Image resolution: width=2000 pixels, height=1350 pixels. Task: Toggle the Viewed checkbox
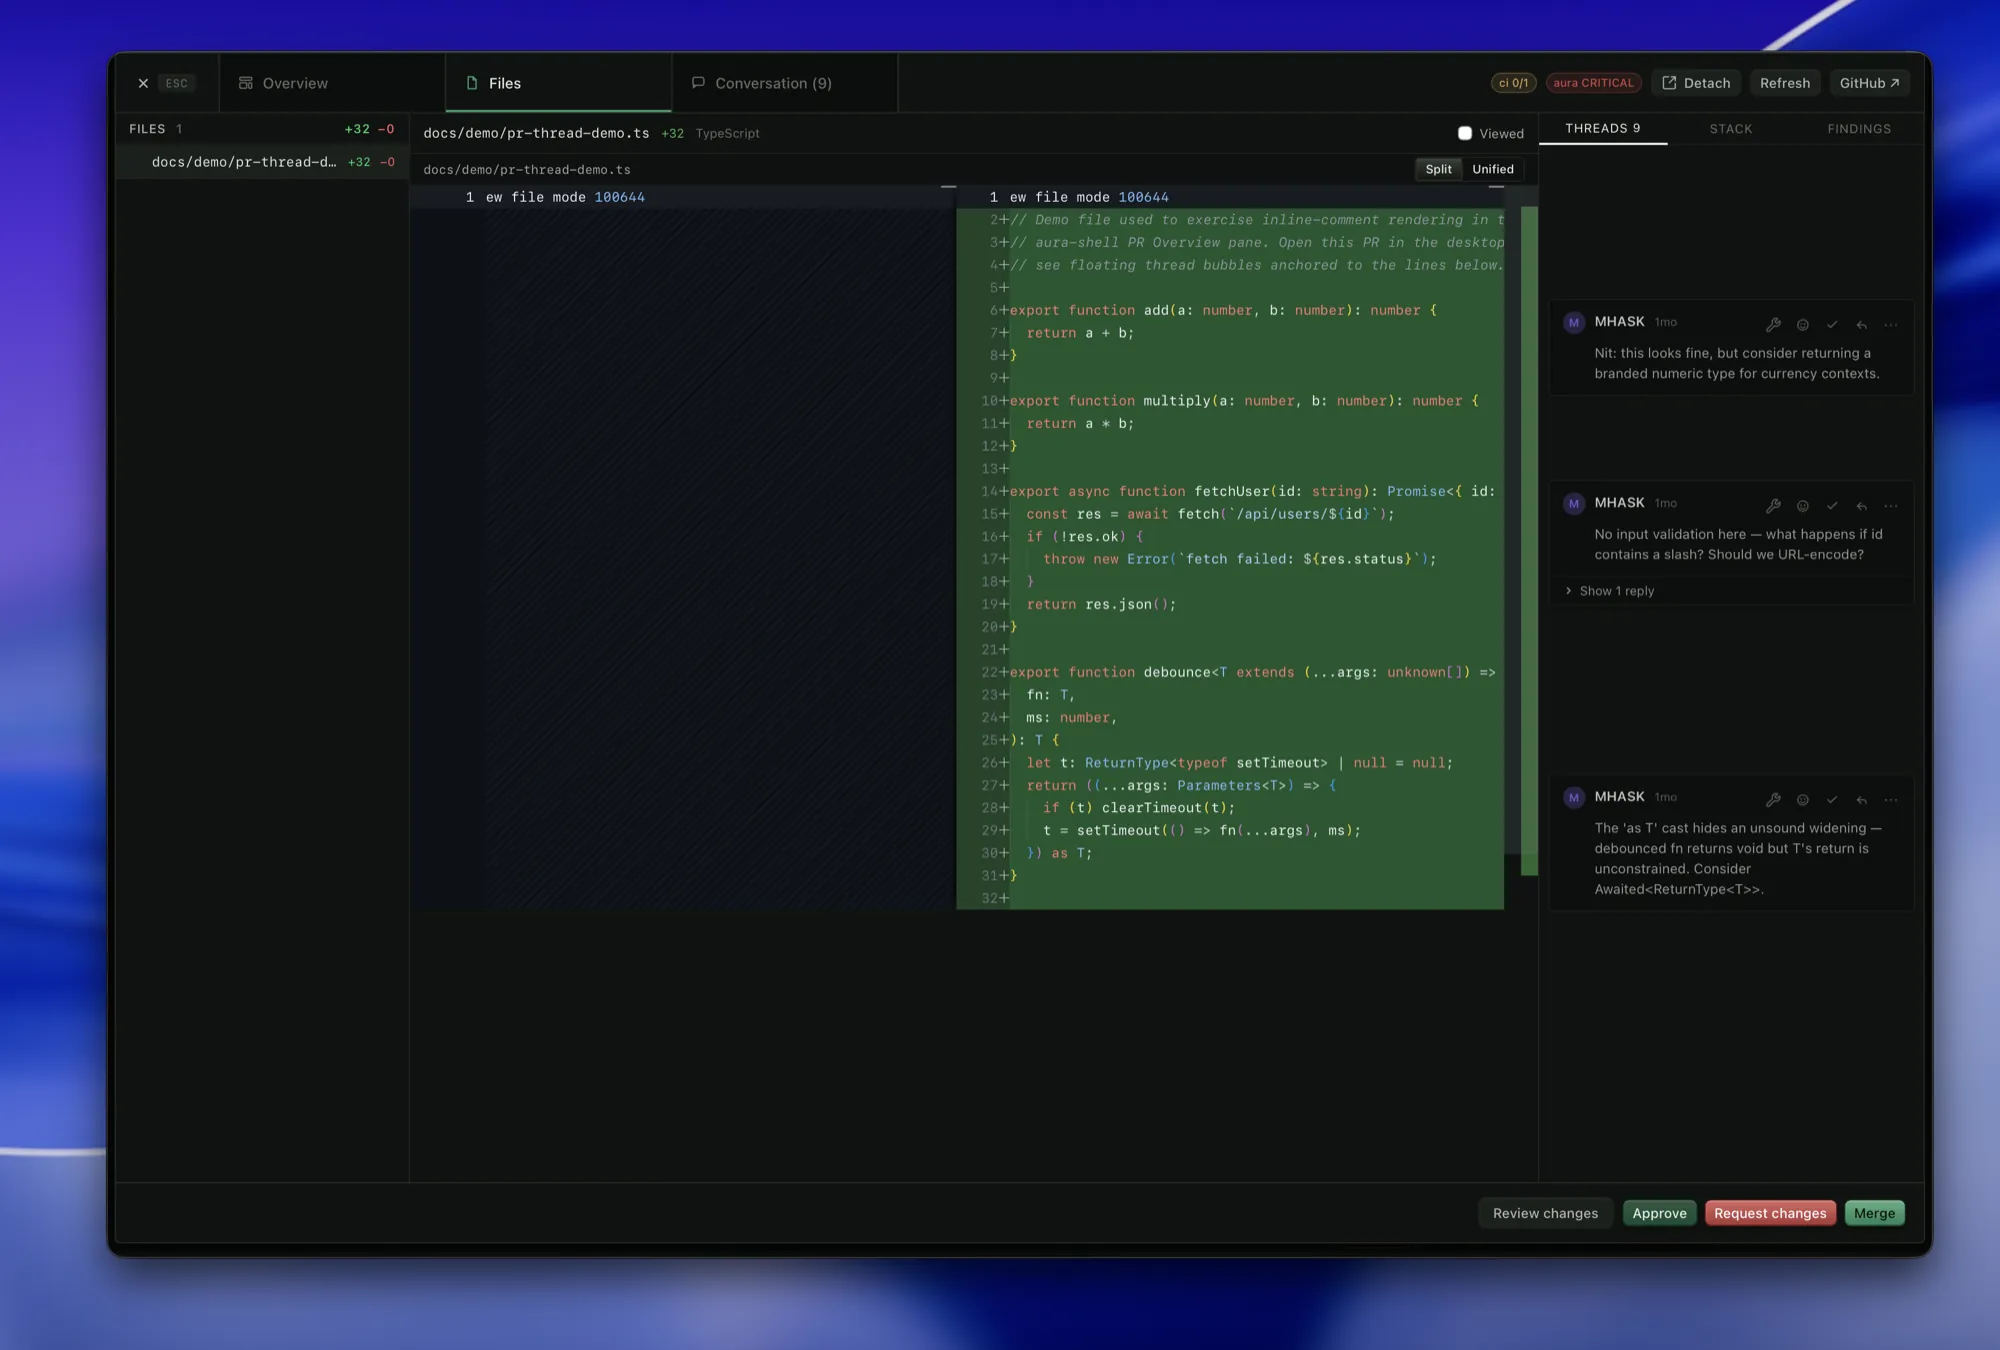tap(1465, 133)
